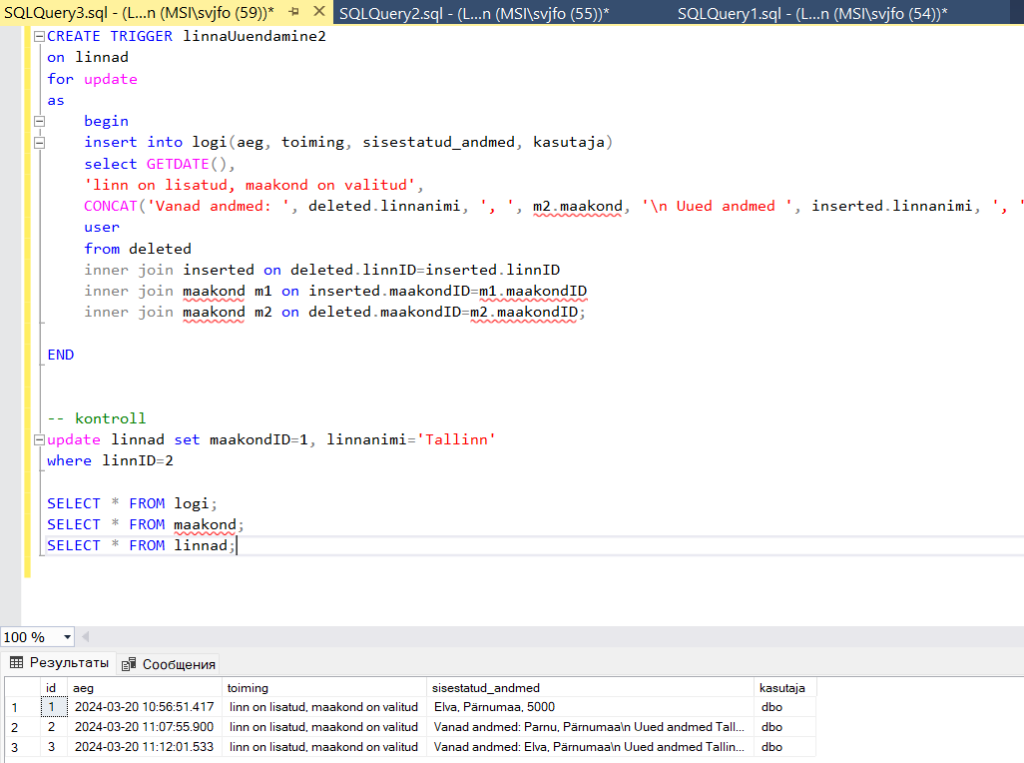
Task: Switch to the SQLQuery2.sql tab
Action: (x=473, y=13)
